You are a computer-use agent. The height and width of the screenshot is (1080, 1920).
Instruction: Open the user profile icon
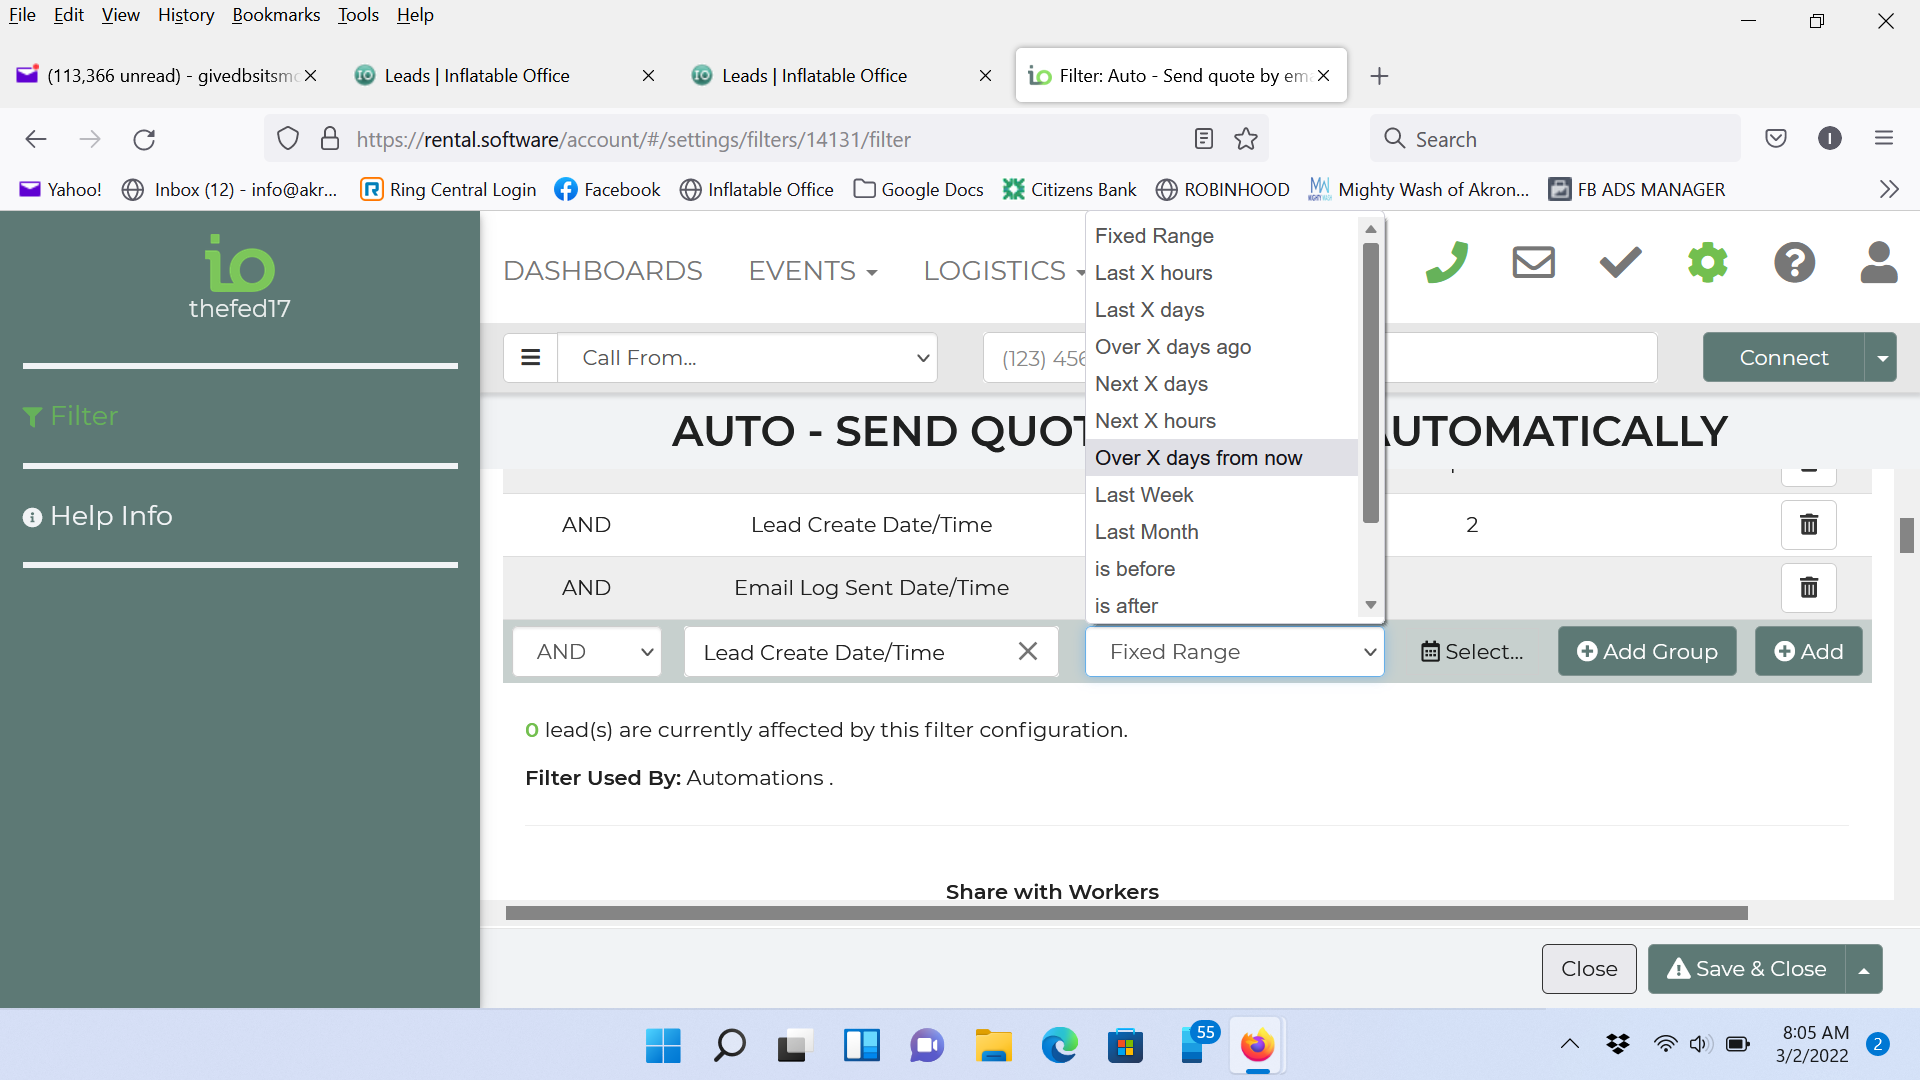tap(1879, 263)
